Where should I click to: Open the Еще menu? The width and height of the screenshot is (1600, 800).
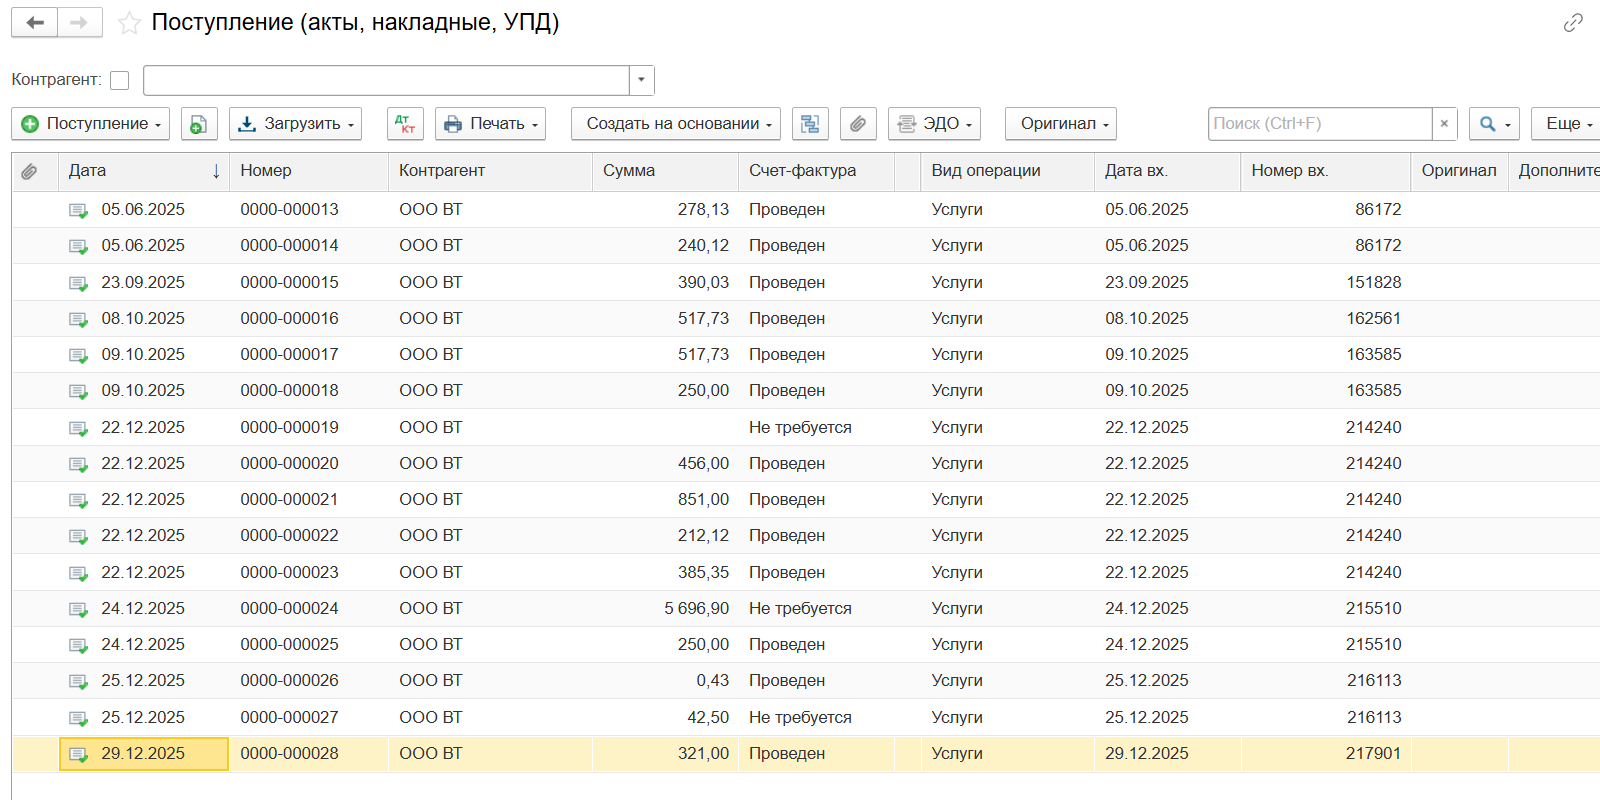[1568, 124]
